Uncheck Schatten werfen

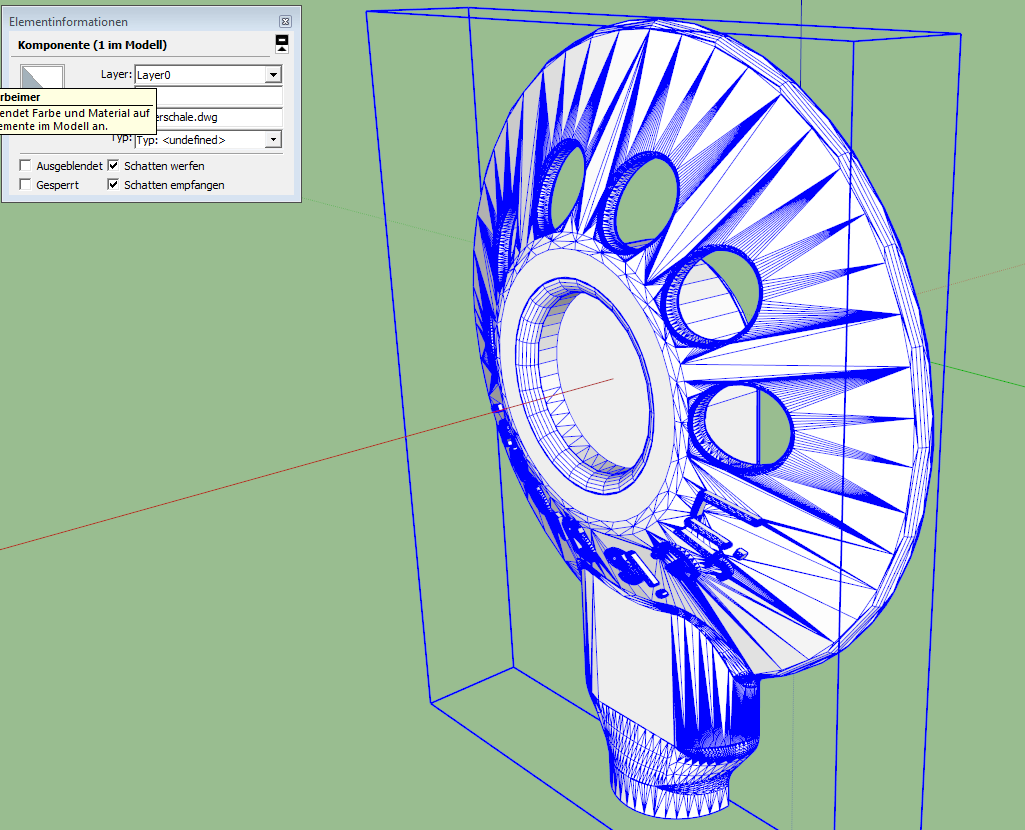point(114,165)
